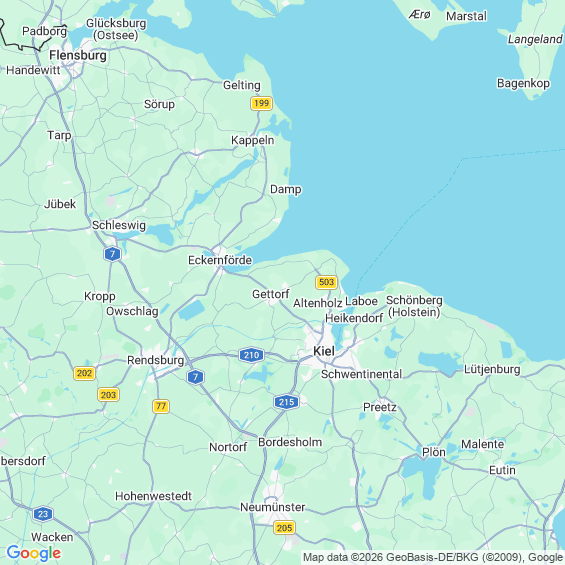This screenshot has width=565, height=565.
Task: Select the route 77 shield below Rendsburg
Action: point(161,406)
